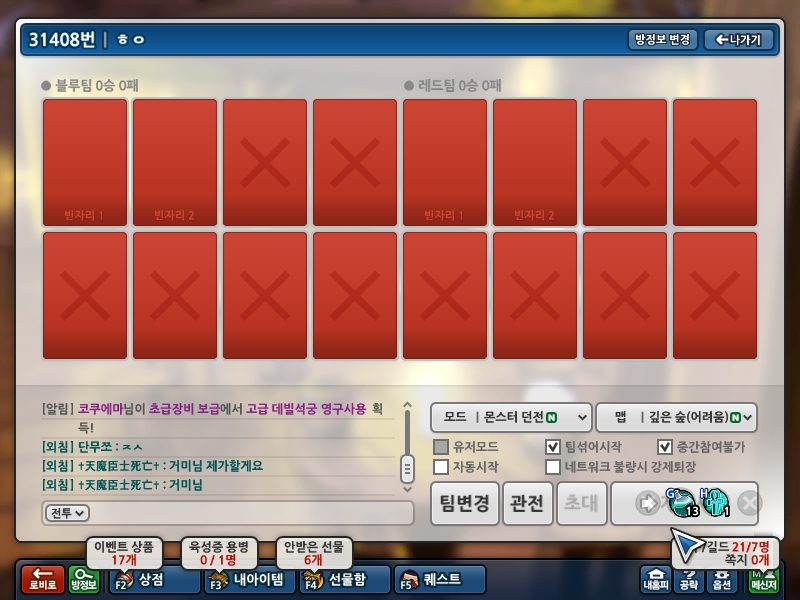
Task: Select the G potion item with count 13
Action: pos(682,503)
